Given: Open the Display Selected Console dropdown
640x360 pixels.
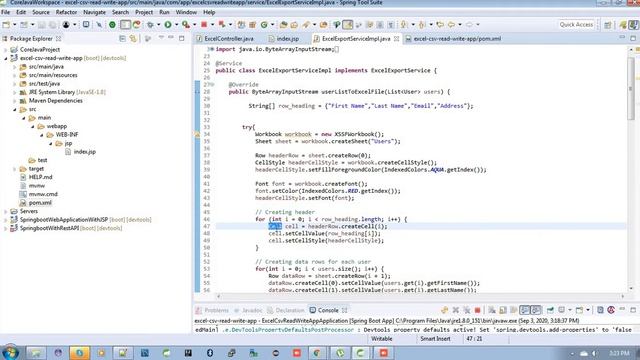Looking at the screenshot, I should click(x=569, y=310).
